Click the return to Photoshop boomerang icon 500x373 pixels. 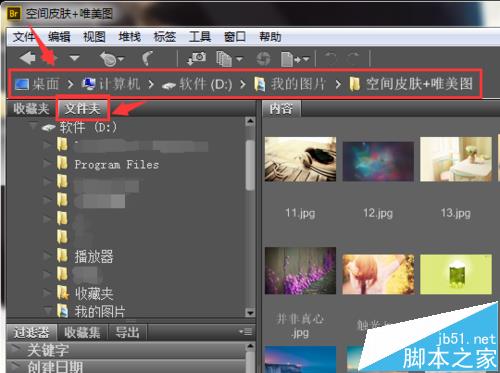point(148,58)
